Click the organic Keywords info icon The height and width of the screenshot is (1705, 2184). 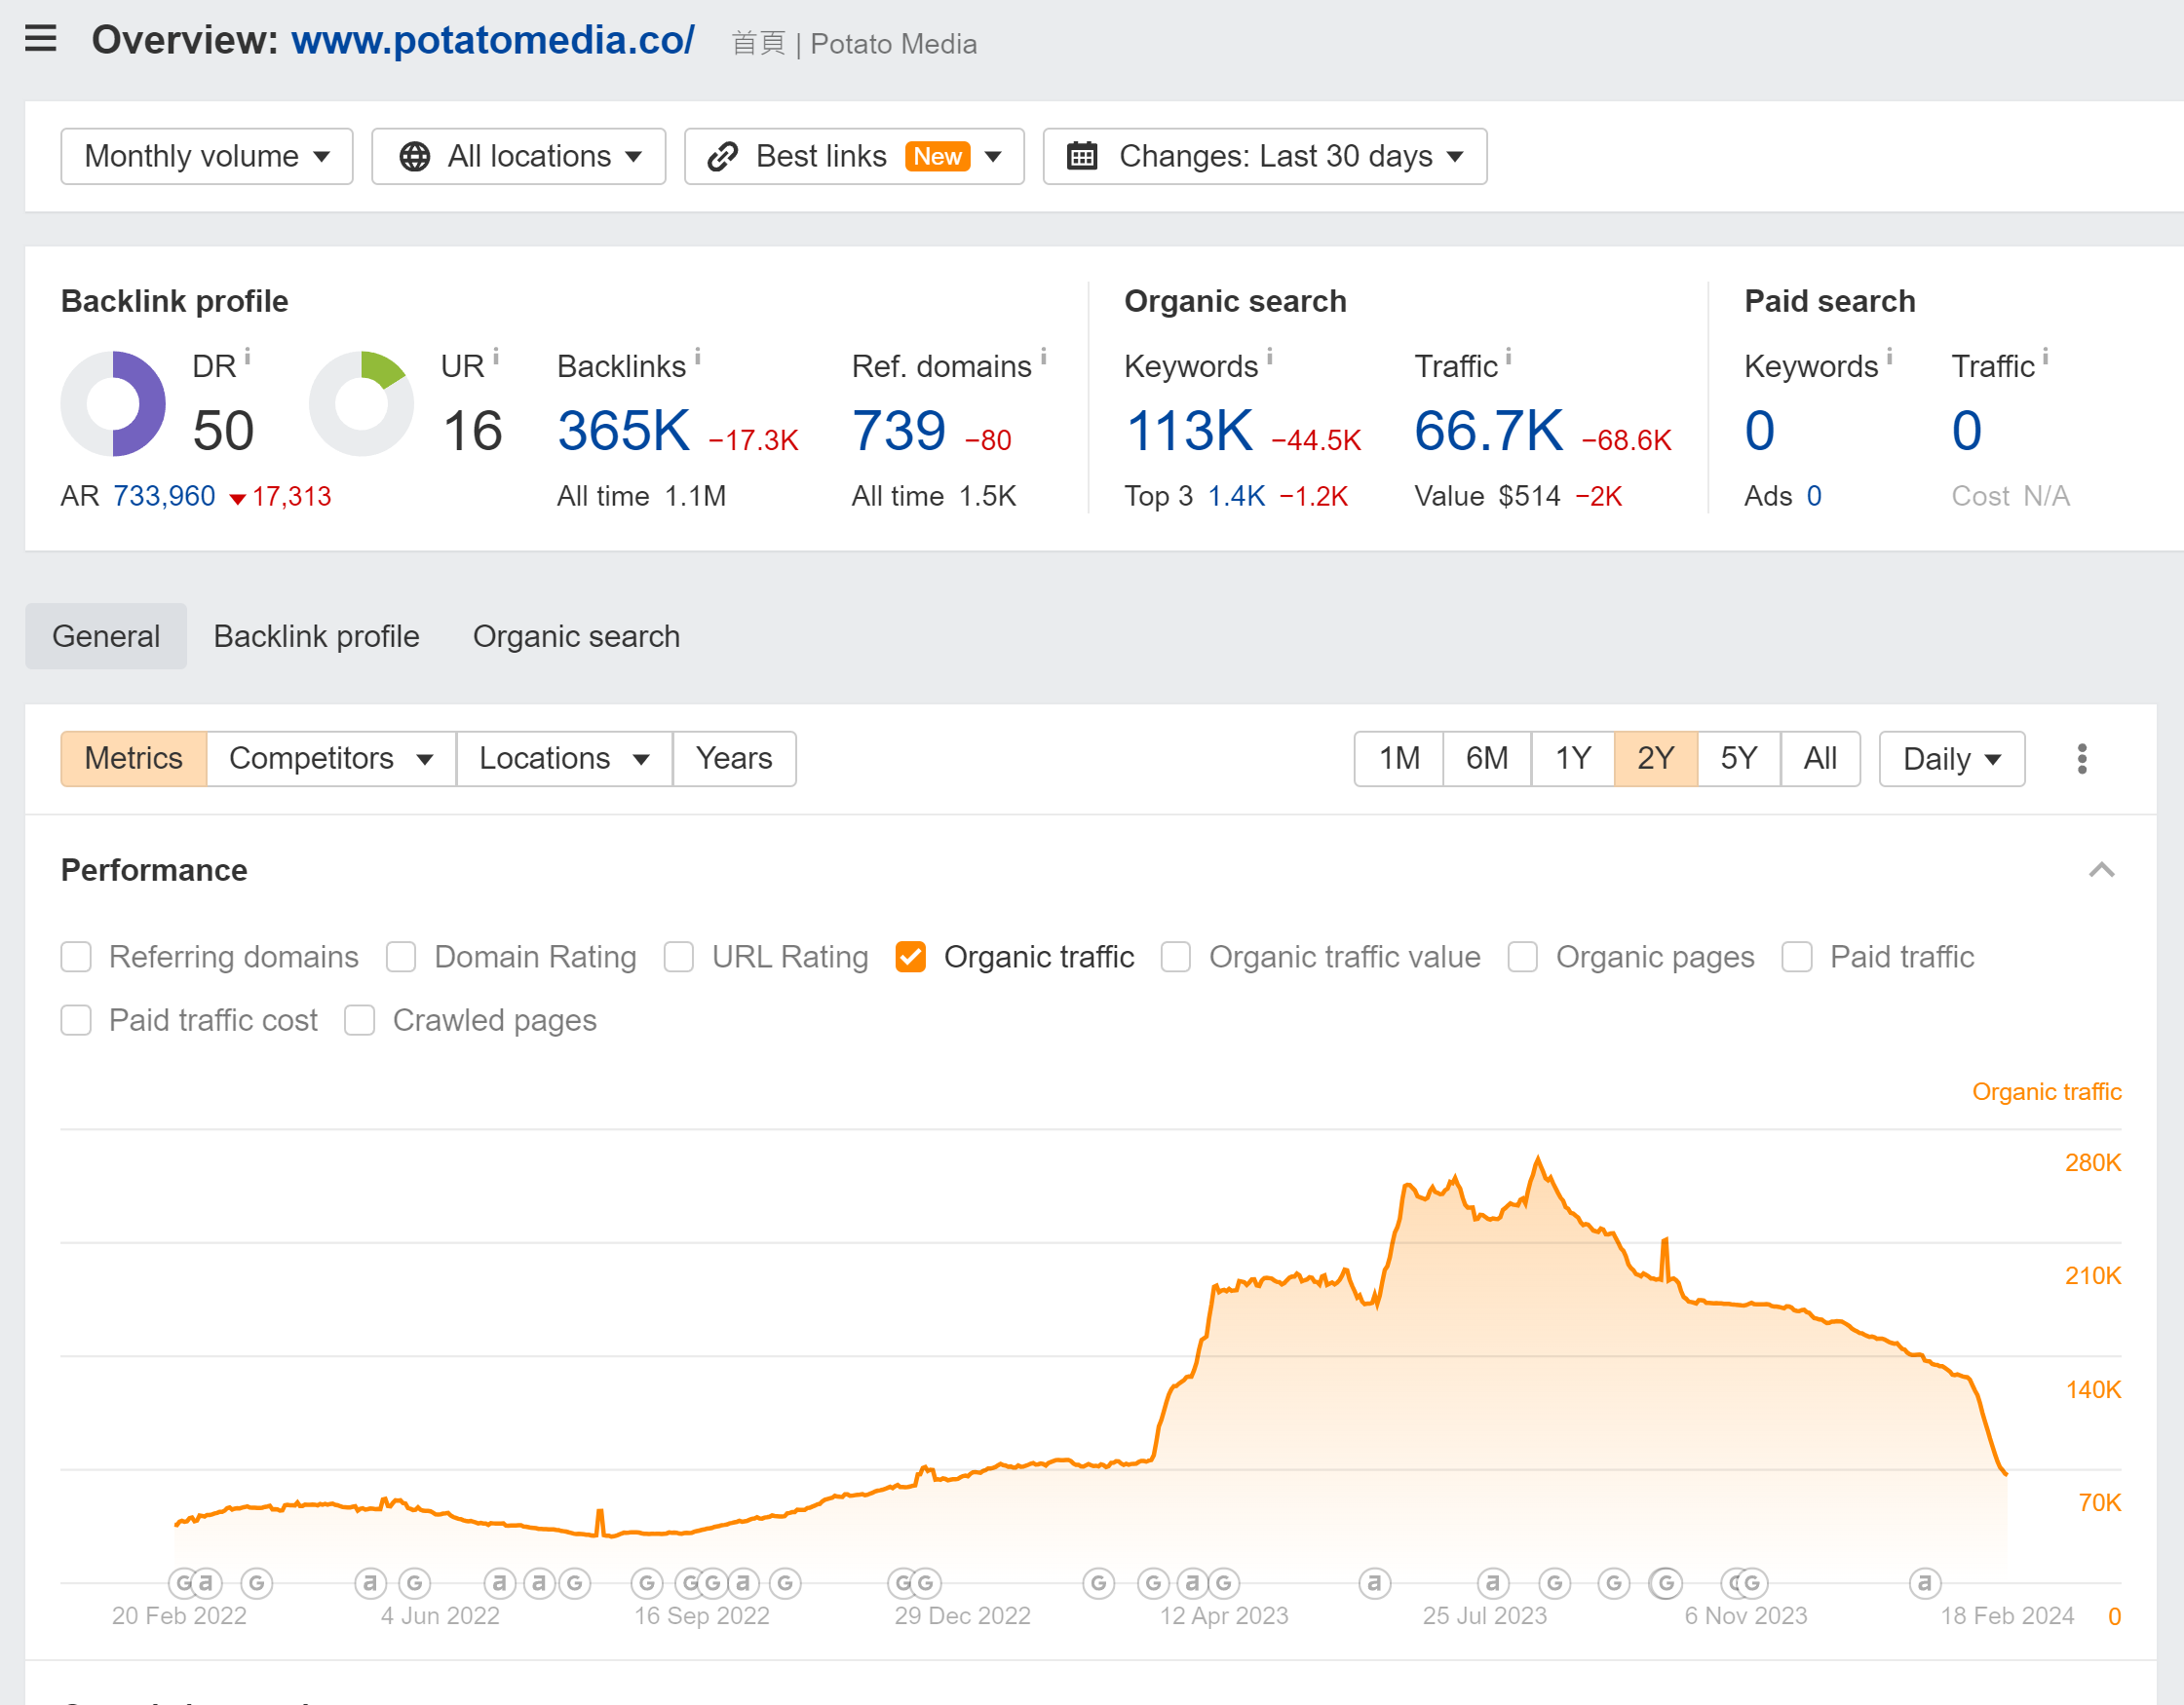click(x=1270, y=356)
